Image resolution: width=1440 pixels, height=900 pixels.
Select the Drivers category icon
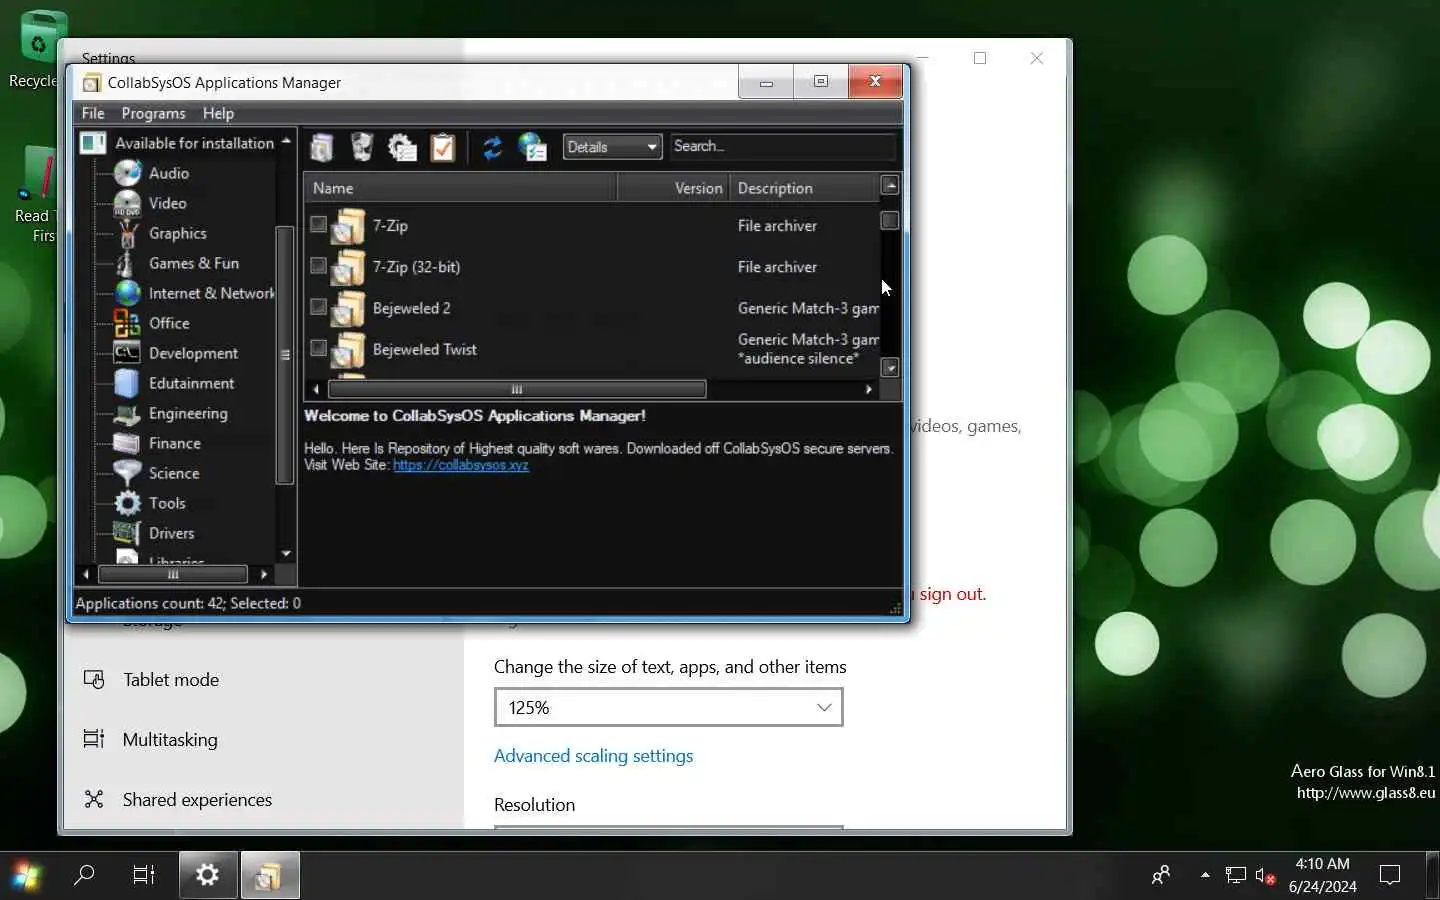pos(127,533)
